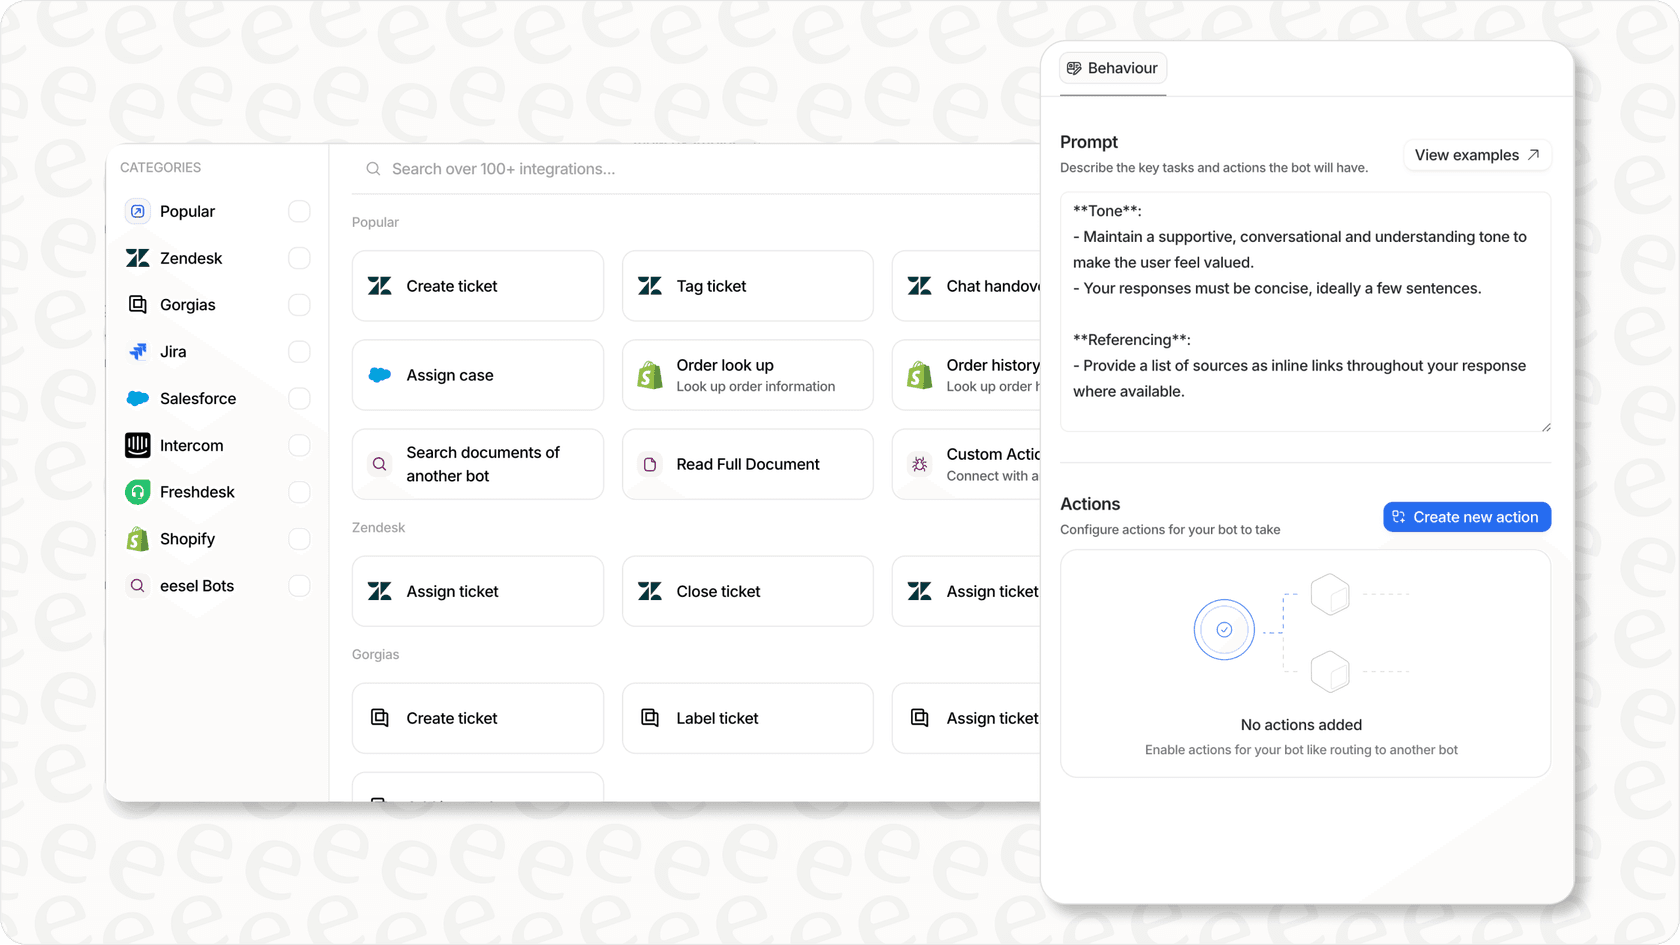
Task: Switch to the Behaviour tab
Action: click(1112, 68)
